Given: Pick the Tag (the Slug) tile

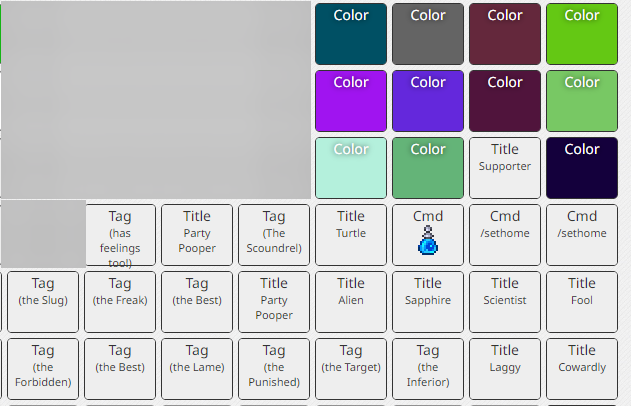Looking at the screenshot, I should point(43,302).
